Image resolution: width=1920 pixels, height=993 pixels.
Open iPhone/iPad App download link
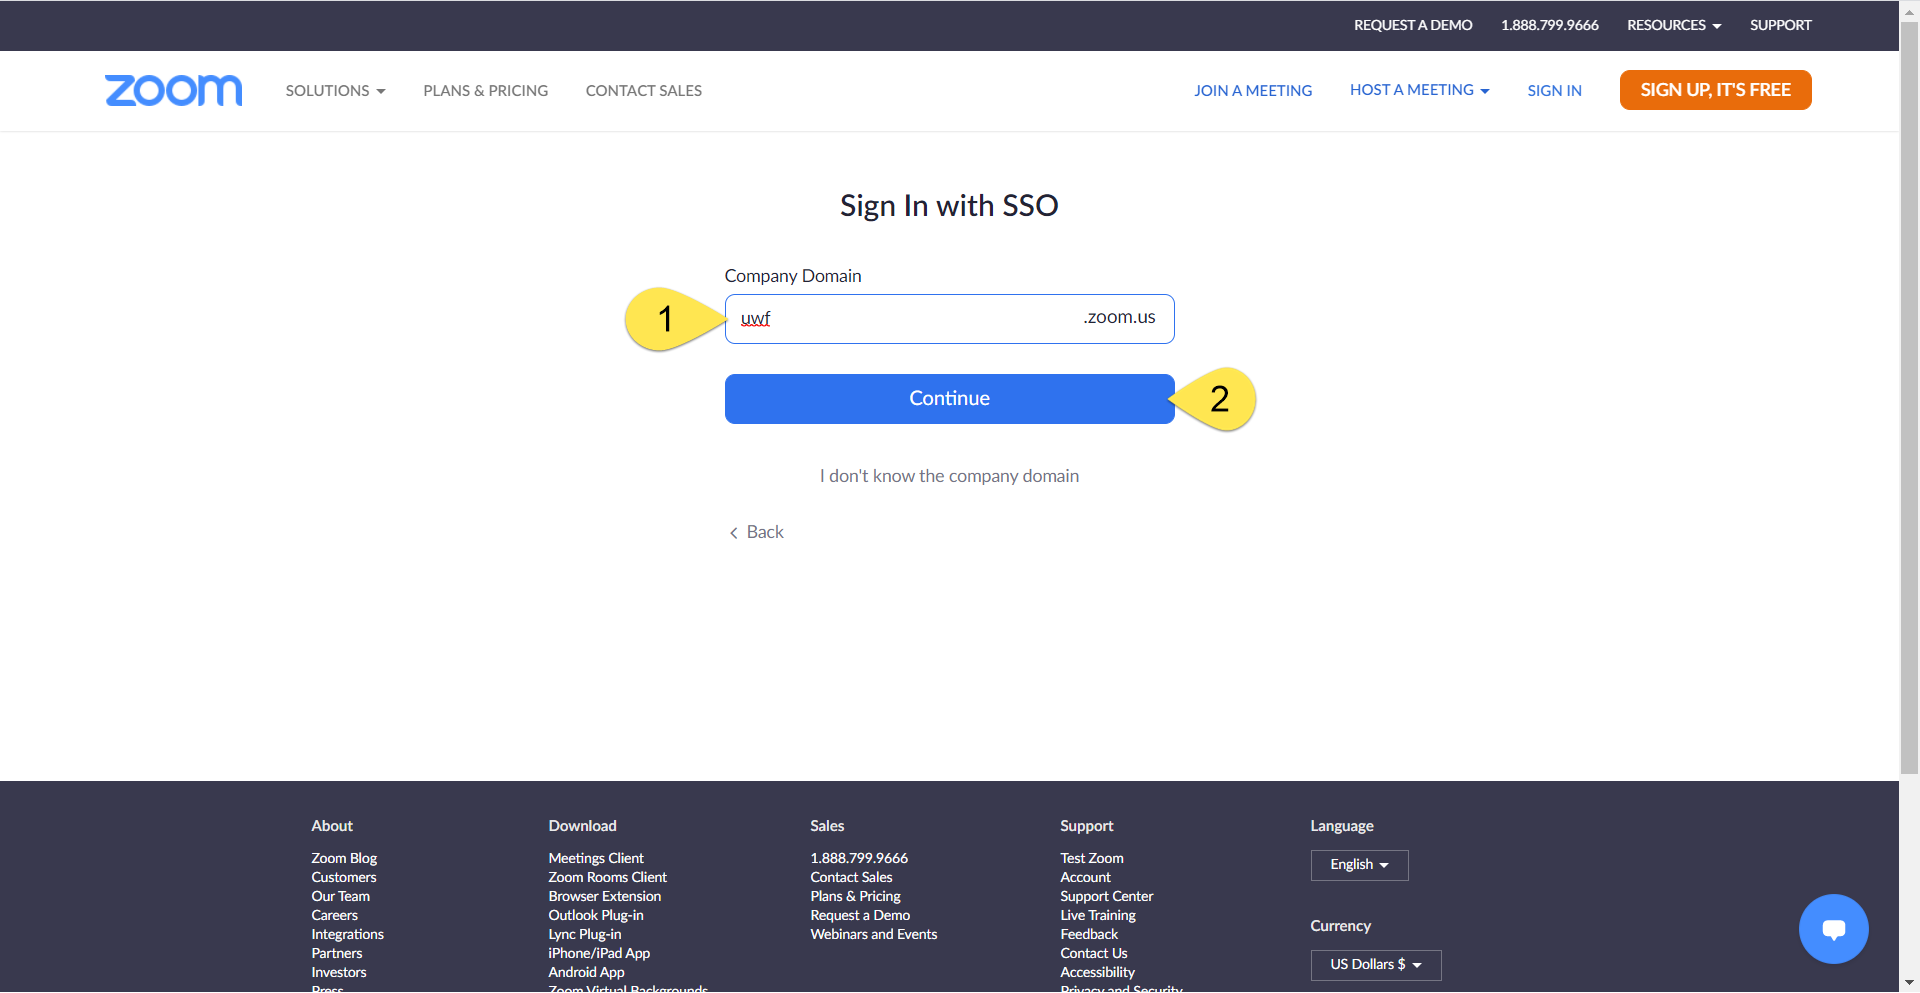point(598,953)
